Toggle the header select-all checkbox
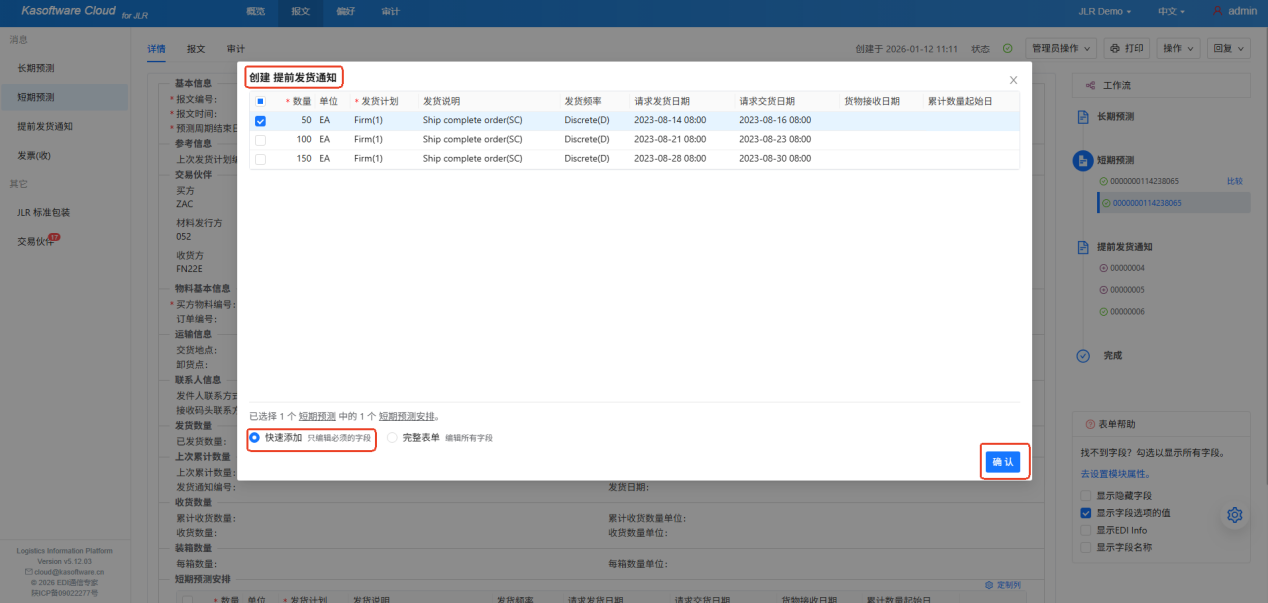 coord(260,101)
